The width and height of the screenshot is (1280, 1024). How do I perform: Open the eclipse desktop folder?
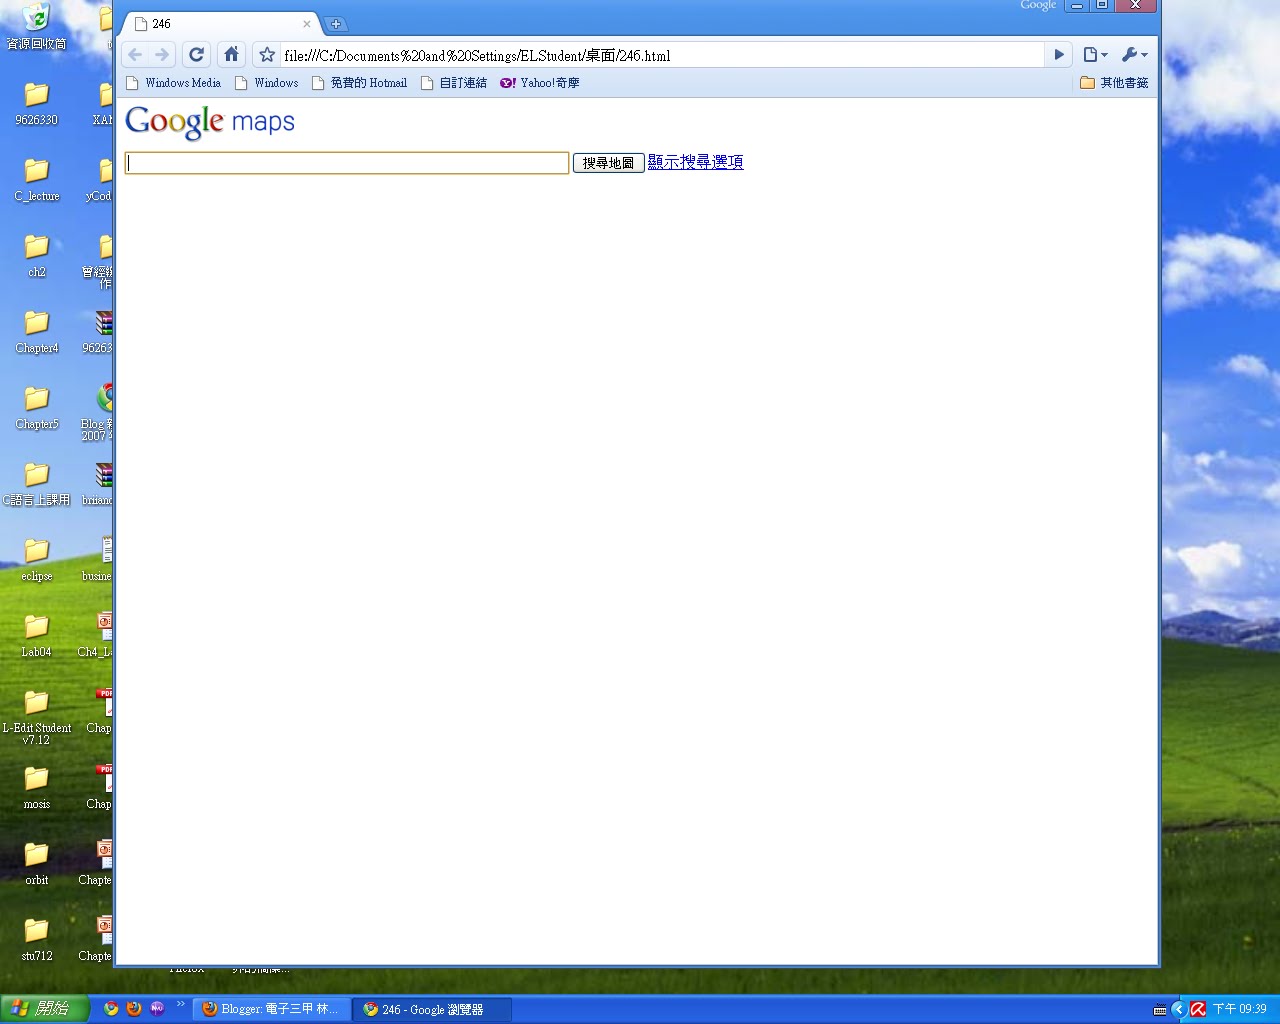tap(36, 559)
